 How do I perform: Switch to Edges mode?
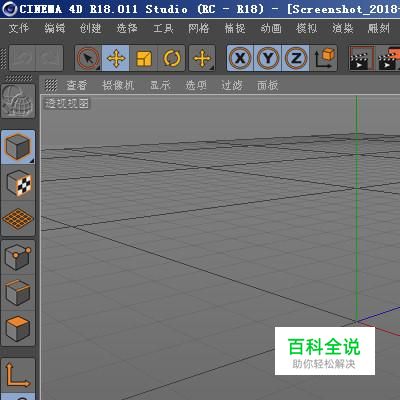tap(18, 293)
